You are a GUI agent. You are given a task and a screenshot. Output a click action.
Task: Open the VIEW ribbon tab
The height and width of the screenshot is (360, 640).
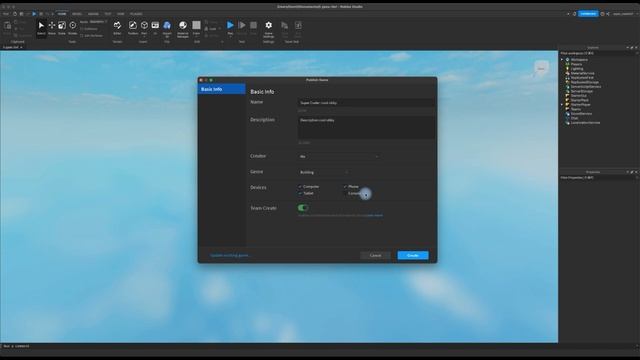pyautogui.click(x=121, y=14)
